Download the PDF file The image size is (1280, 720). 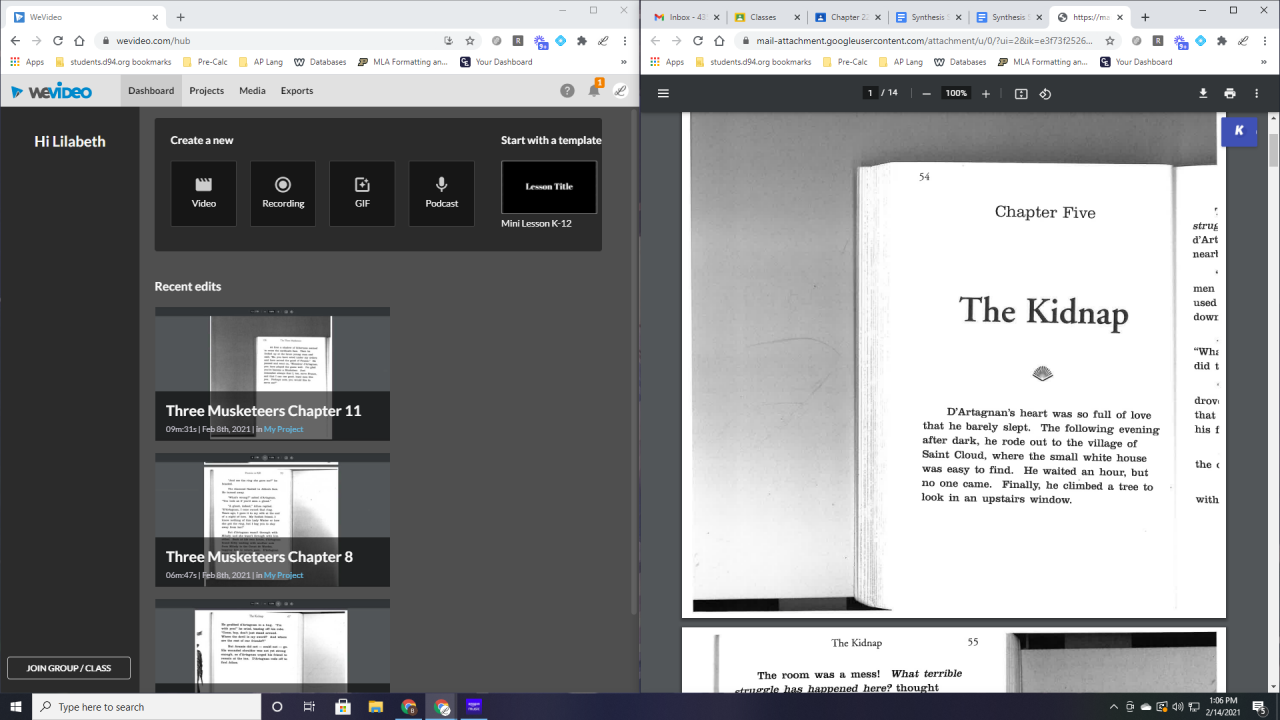[x=1203, y=93]
